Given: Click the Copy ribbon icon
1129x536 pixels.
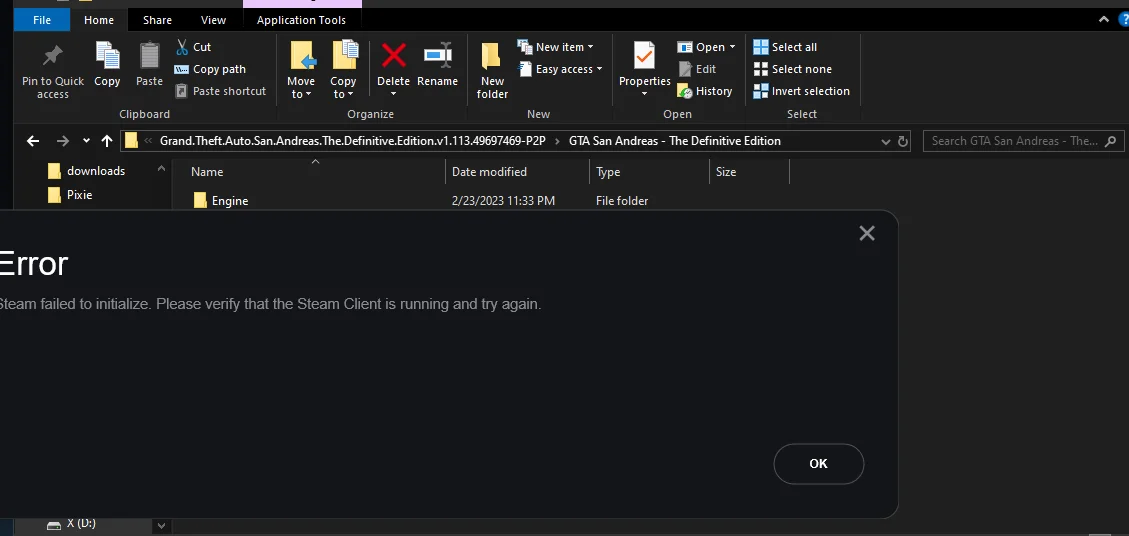Looking at the screenshot, I should (x=107, y=55).
